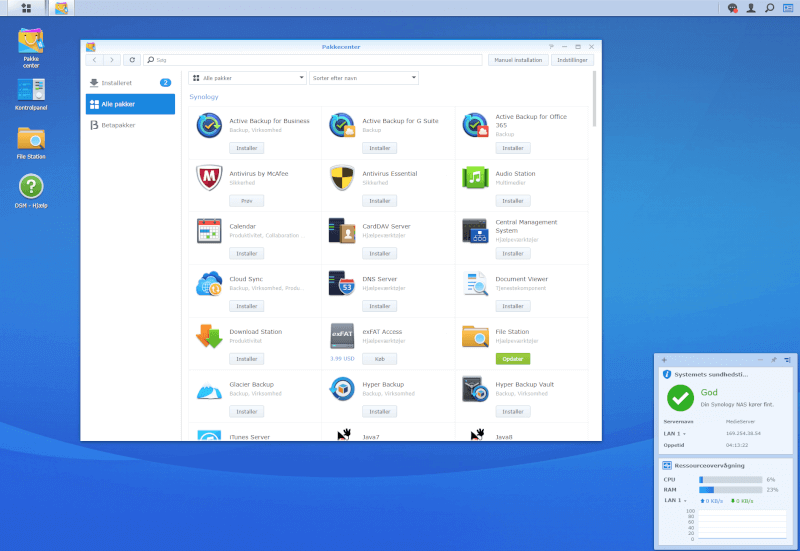Click the DNS Server icon
Image resolution: width=800 pixels, height=551 pixels.
point(342,284)
